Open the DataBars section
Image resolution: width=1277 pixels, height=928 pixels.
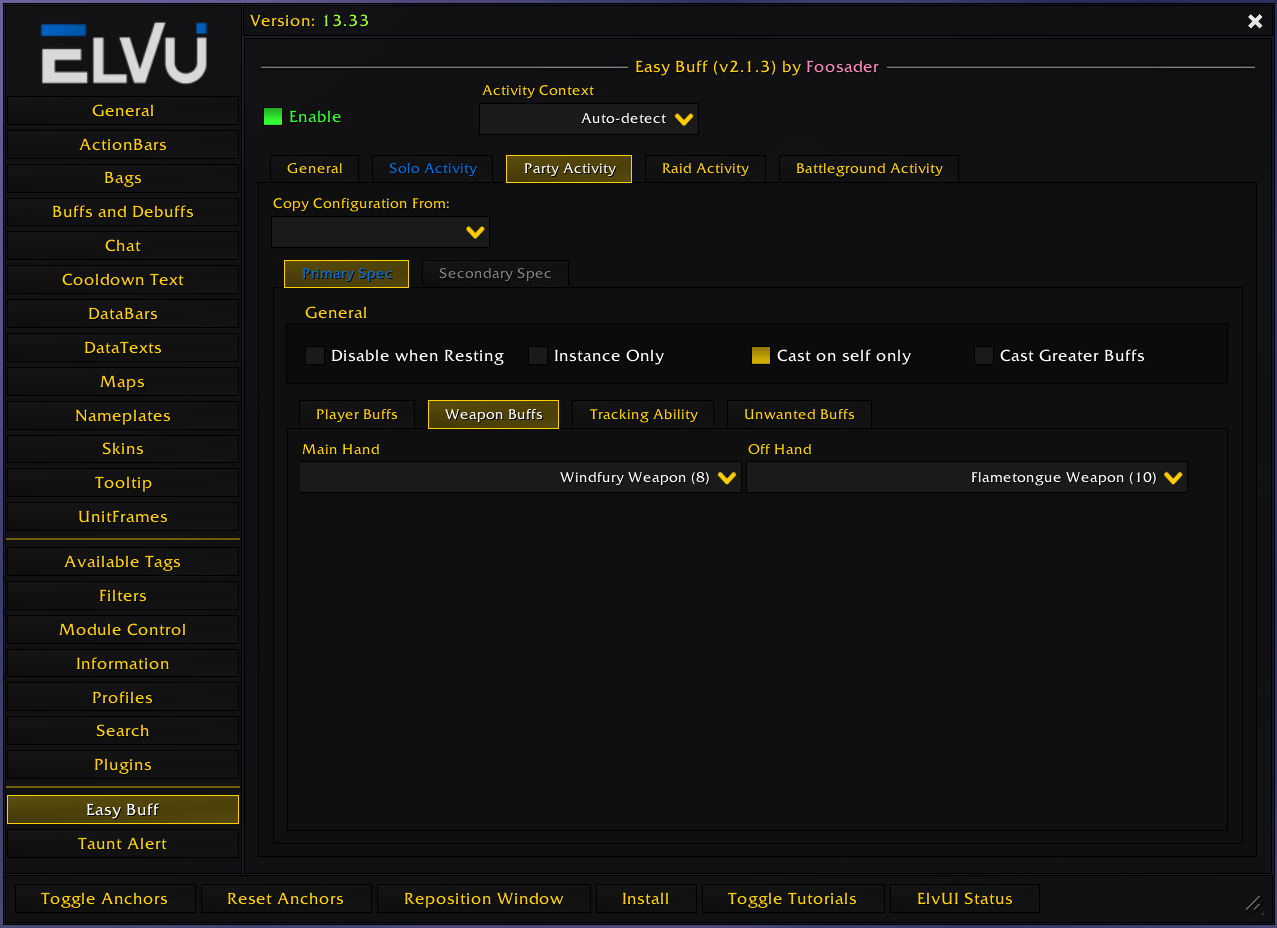click(x=123, y=314)
